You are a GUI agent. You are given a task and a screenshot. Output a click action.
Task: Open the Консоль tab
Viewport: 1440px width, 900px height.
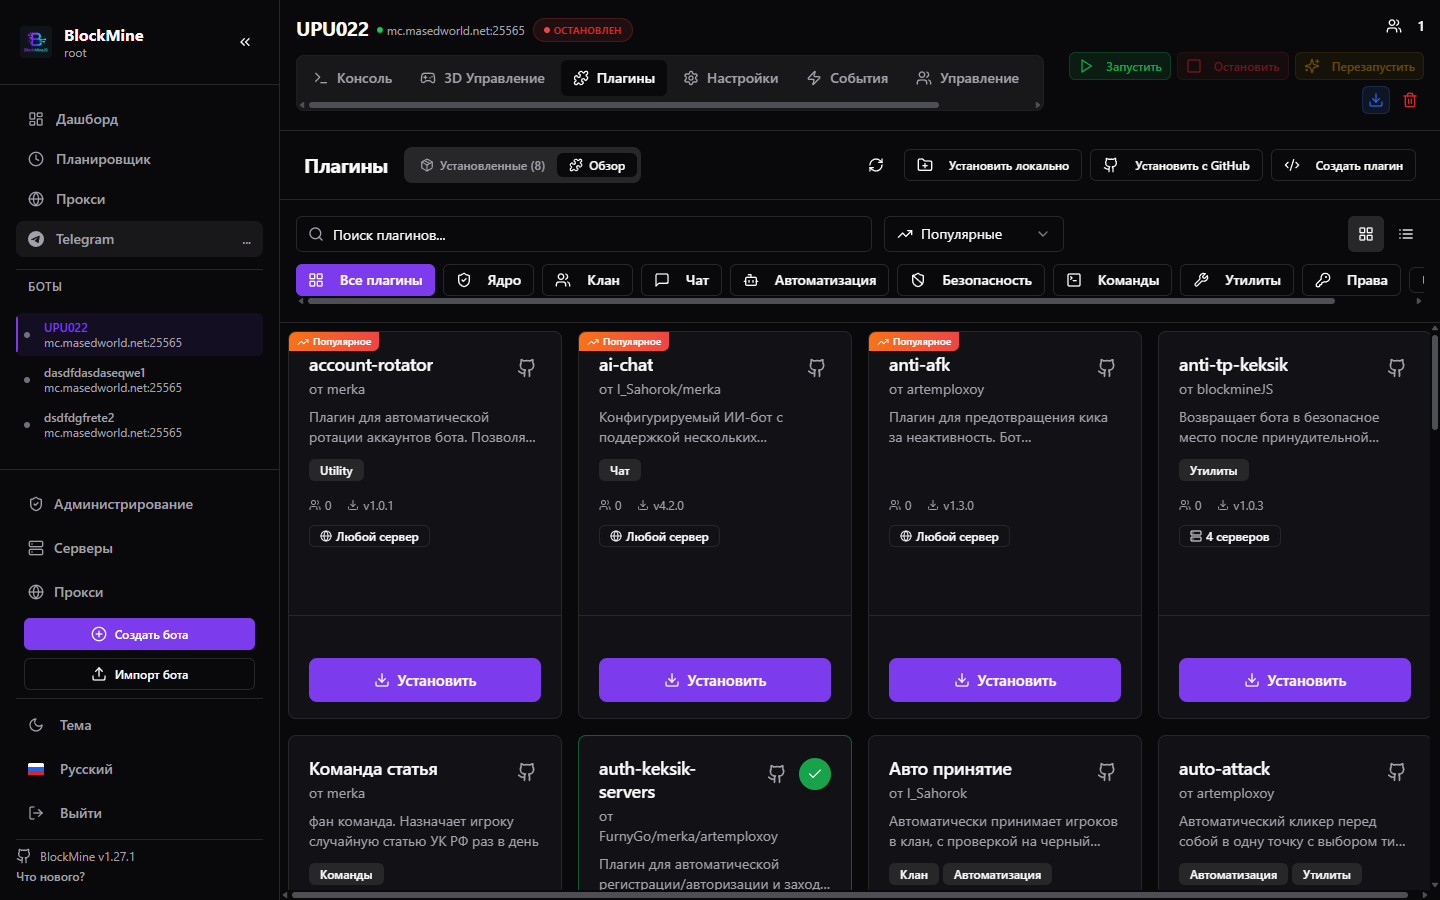click(x=352, y=78)
